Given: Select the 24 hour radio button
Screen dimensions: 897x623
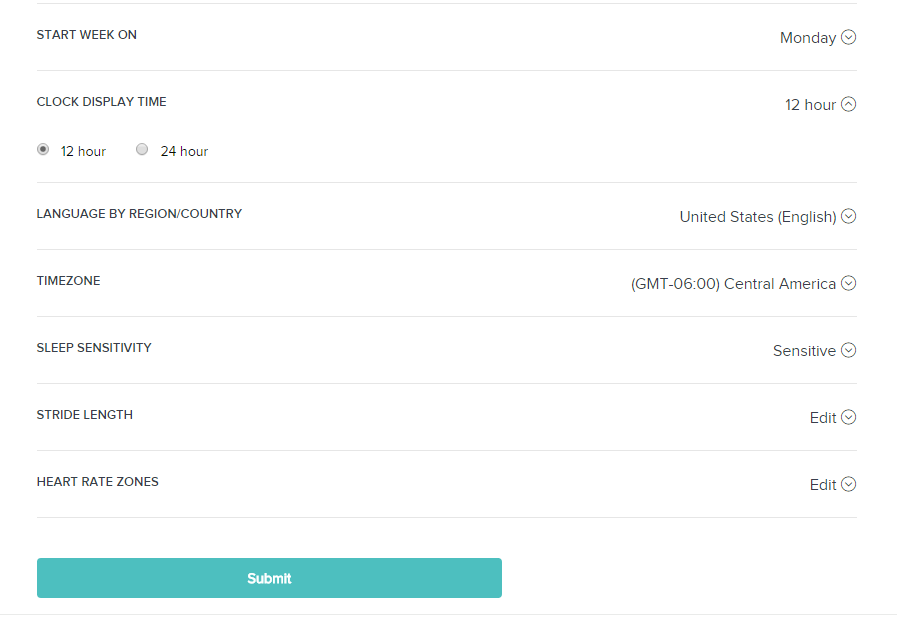Looking at the screenshot, I should [x=142, y=149].
